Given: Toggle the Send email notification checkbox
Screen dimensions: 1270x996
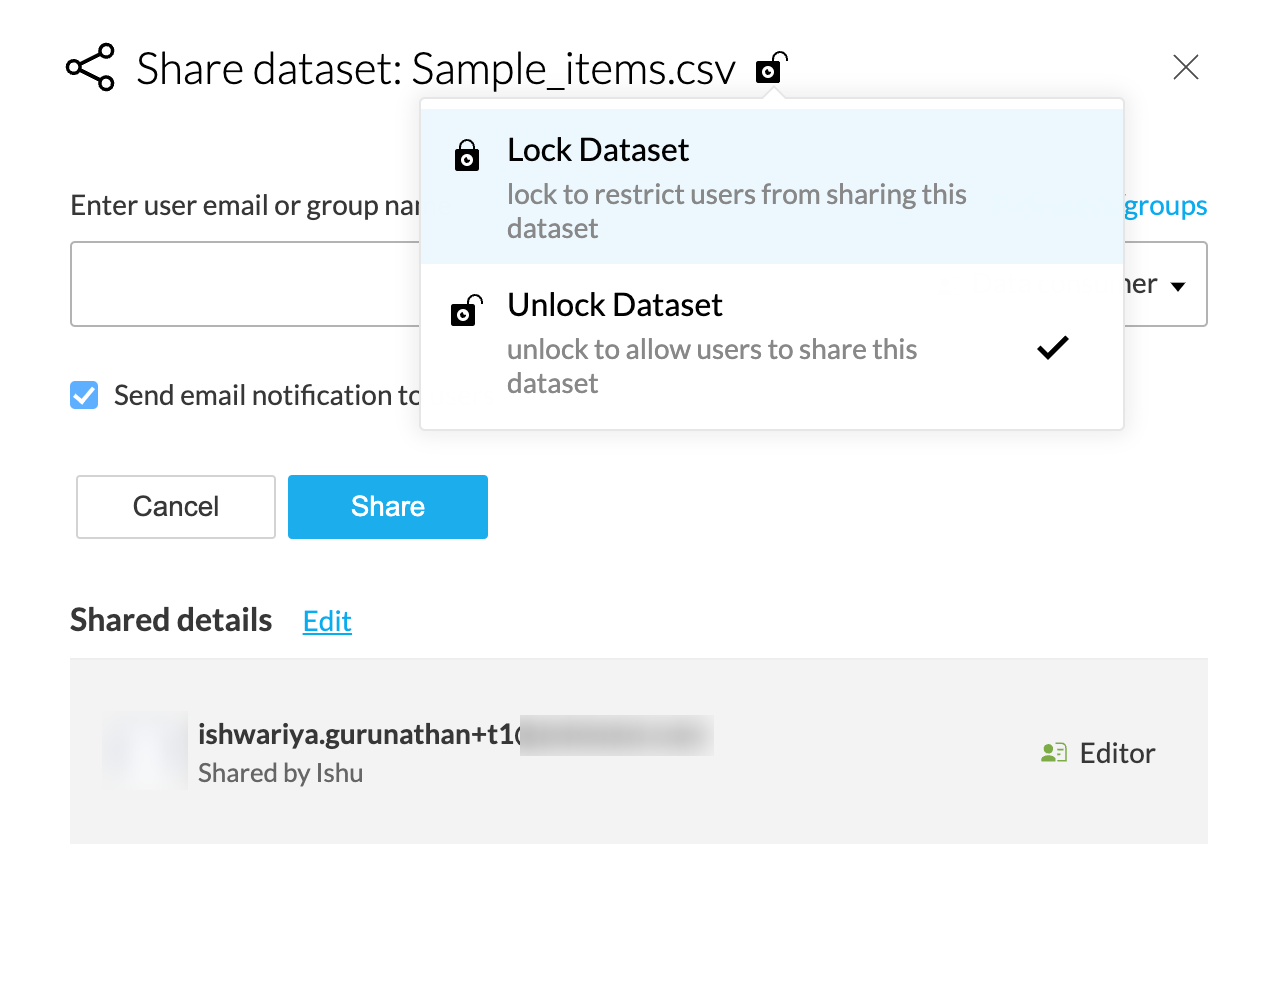Looking at the screenshot, I should (84, 395).
